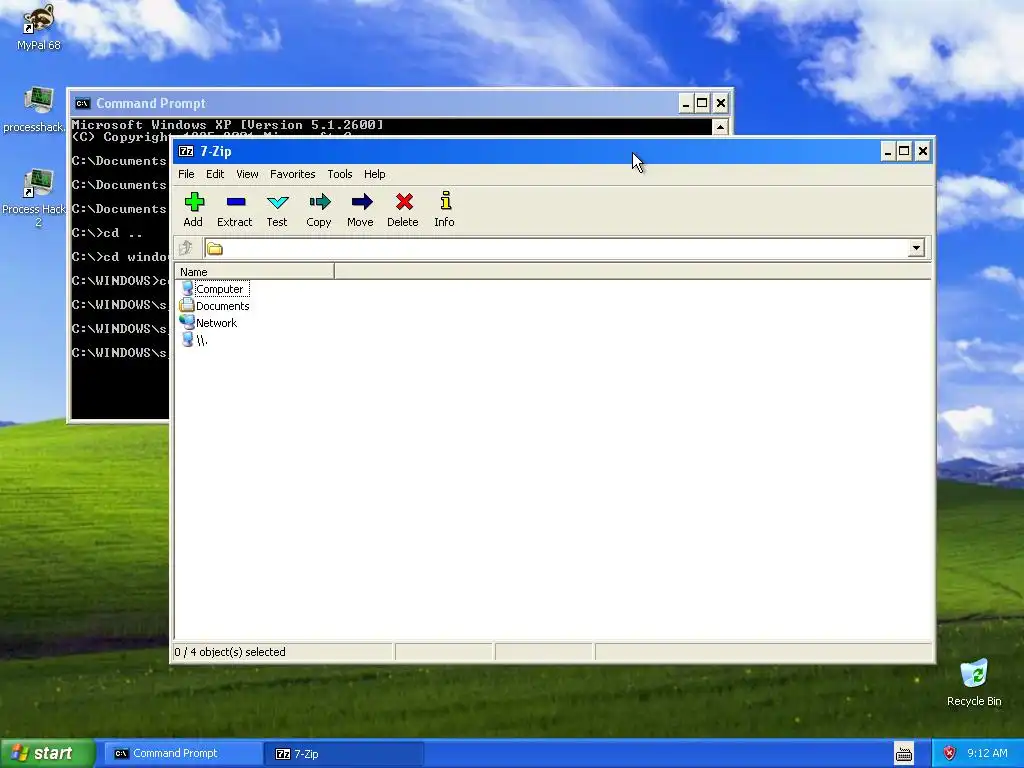
Task: Click the 7-Zip taskbar button
Action: tap(344, 754)
